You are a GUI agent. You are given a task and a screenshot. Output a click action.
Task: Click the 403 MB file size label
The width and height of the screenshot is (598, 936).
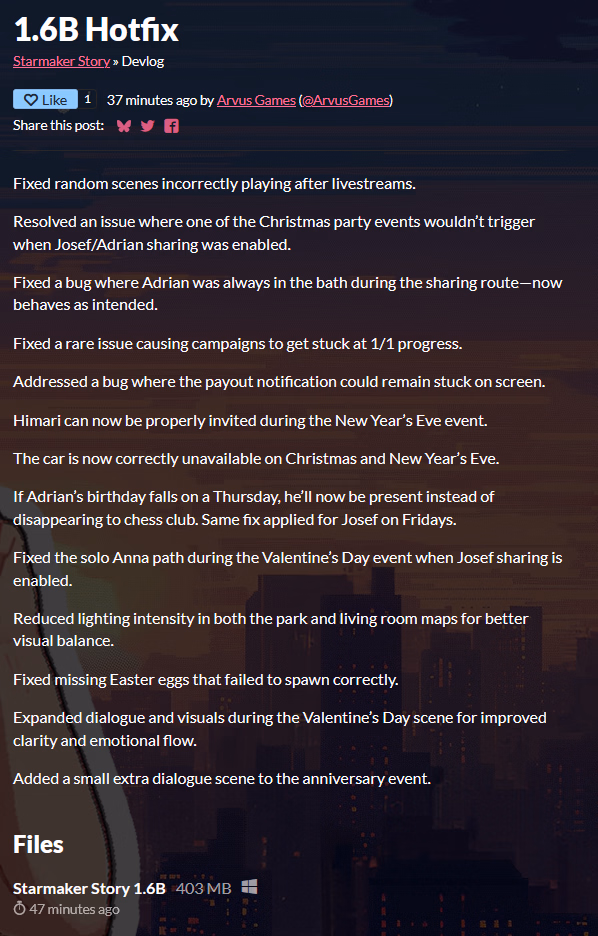click(x=204, y=888)
